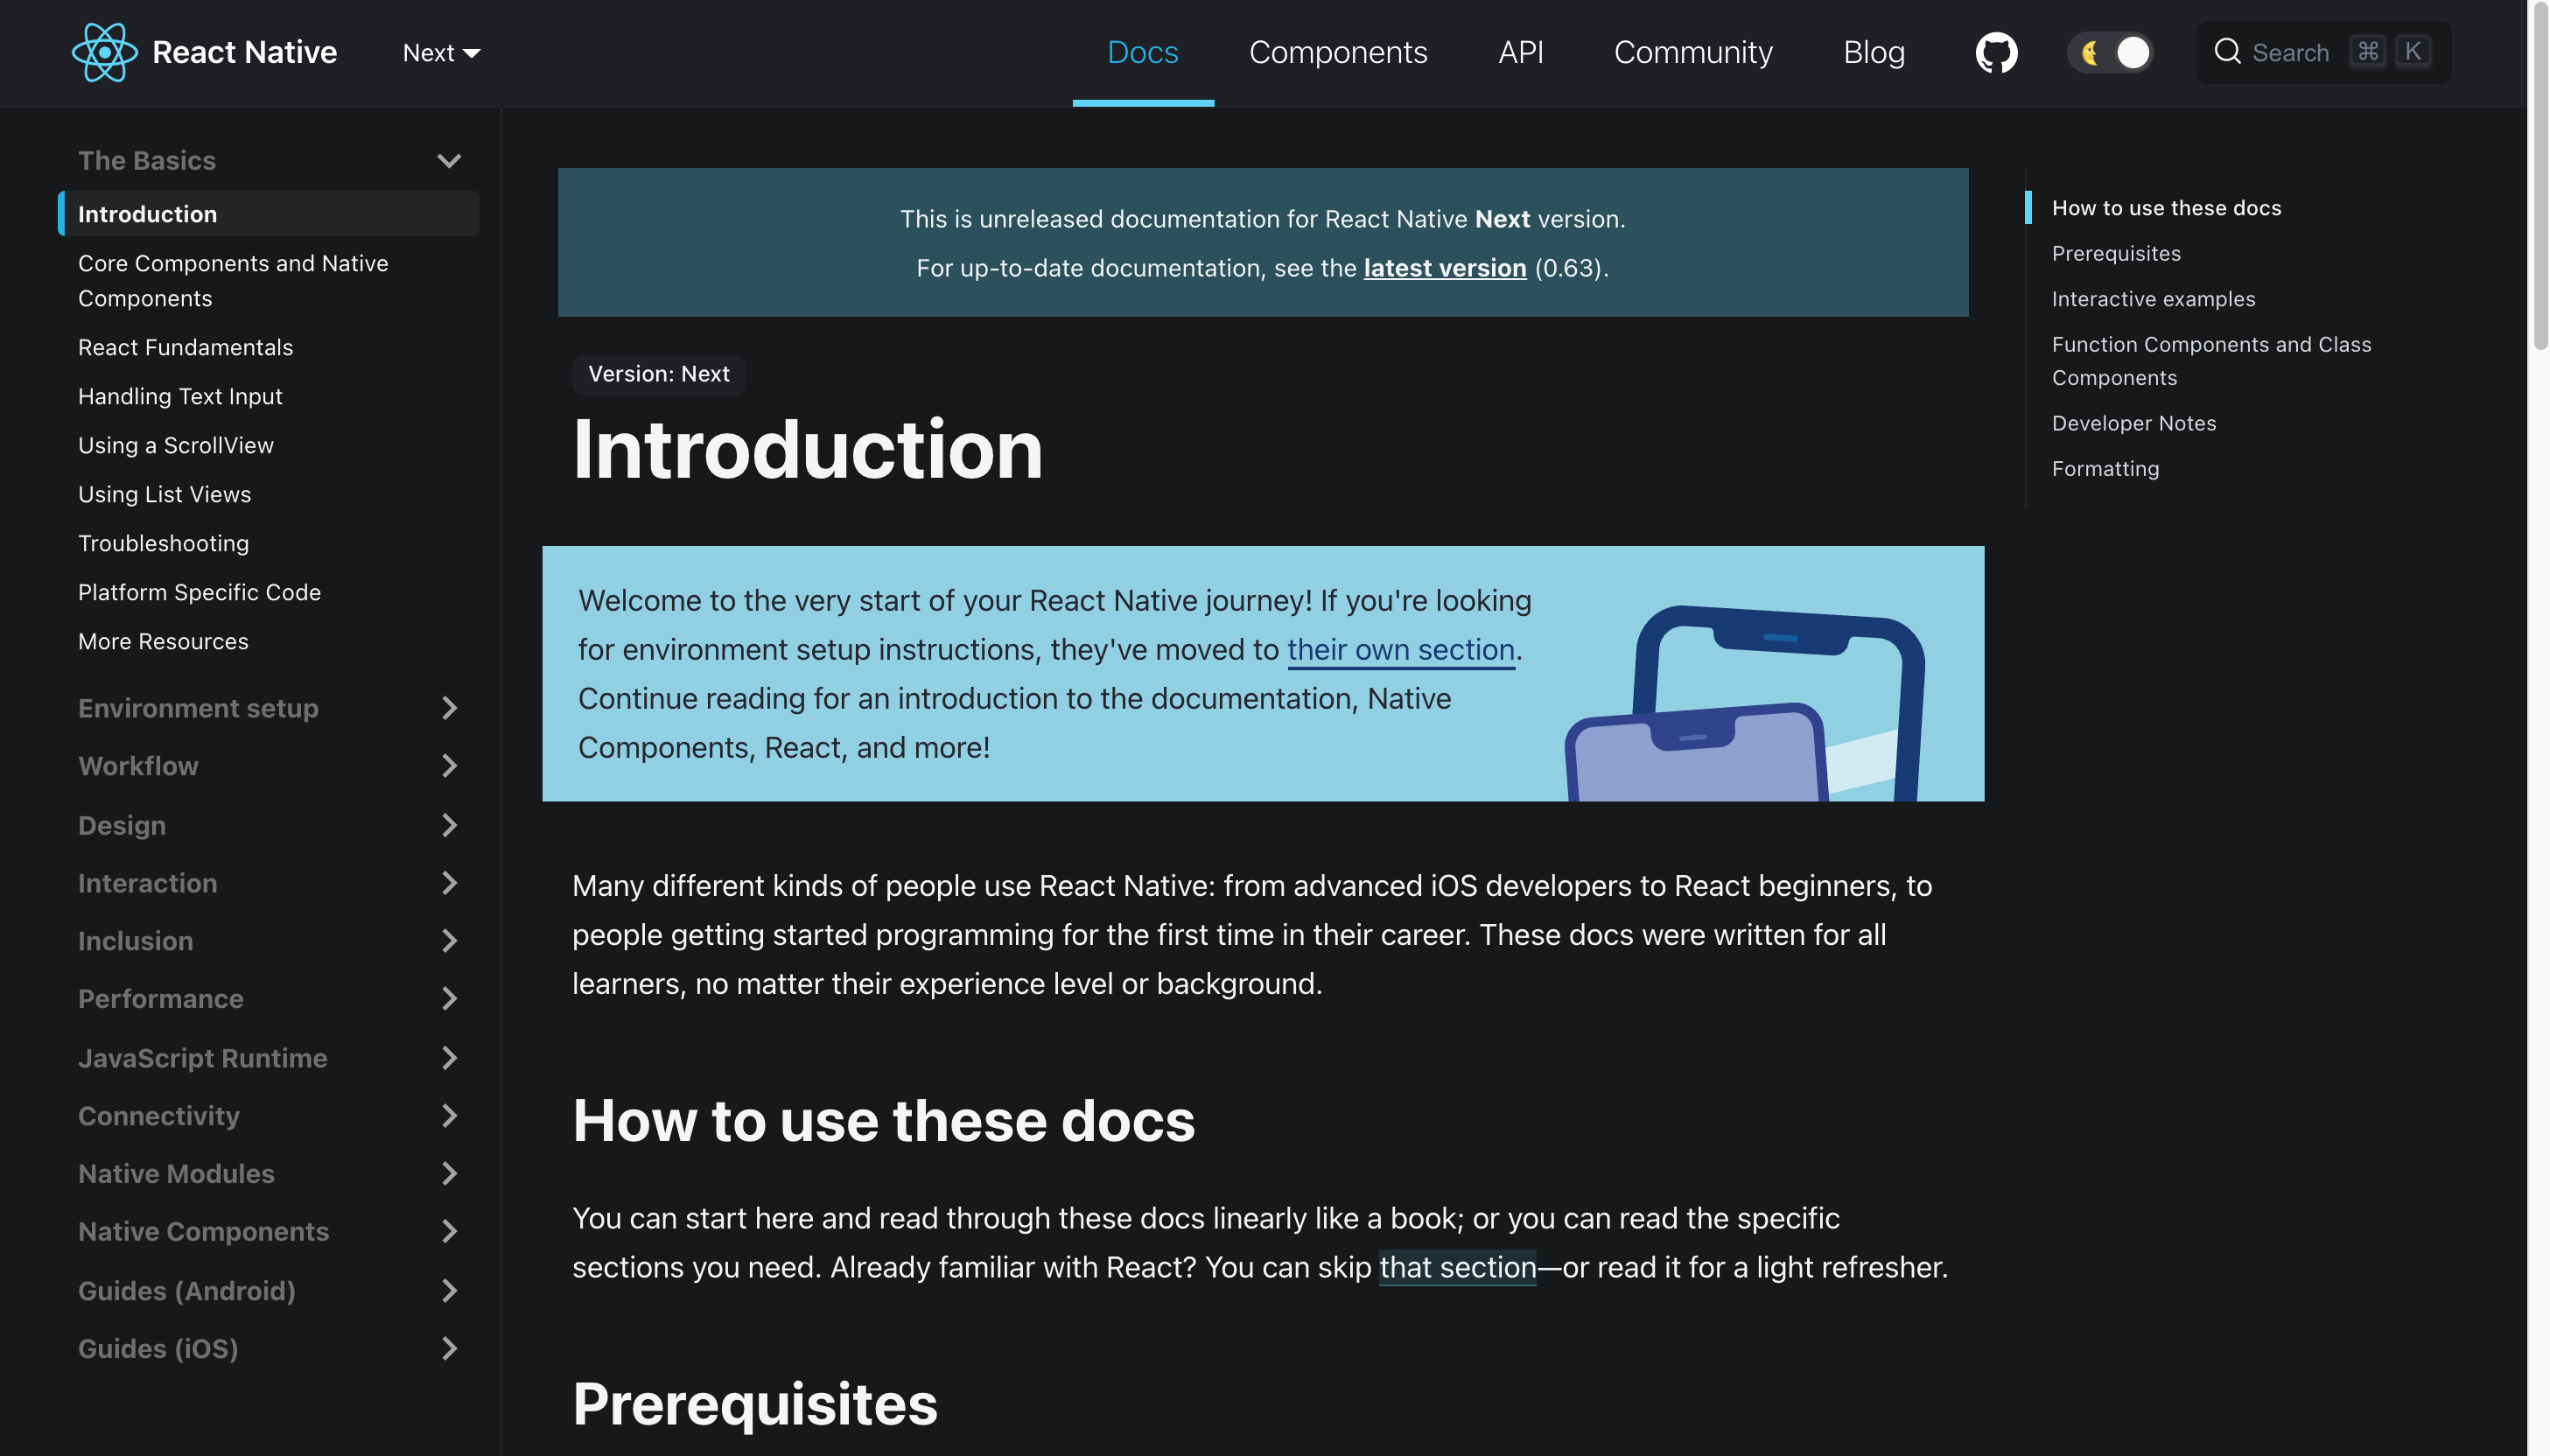
Task: Collapse The Basics sidebar section
Action: [448, 161]
